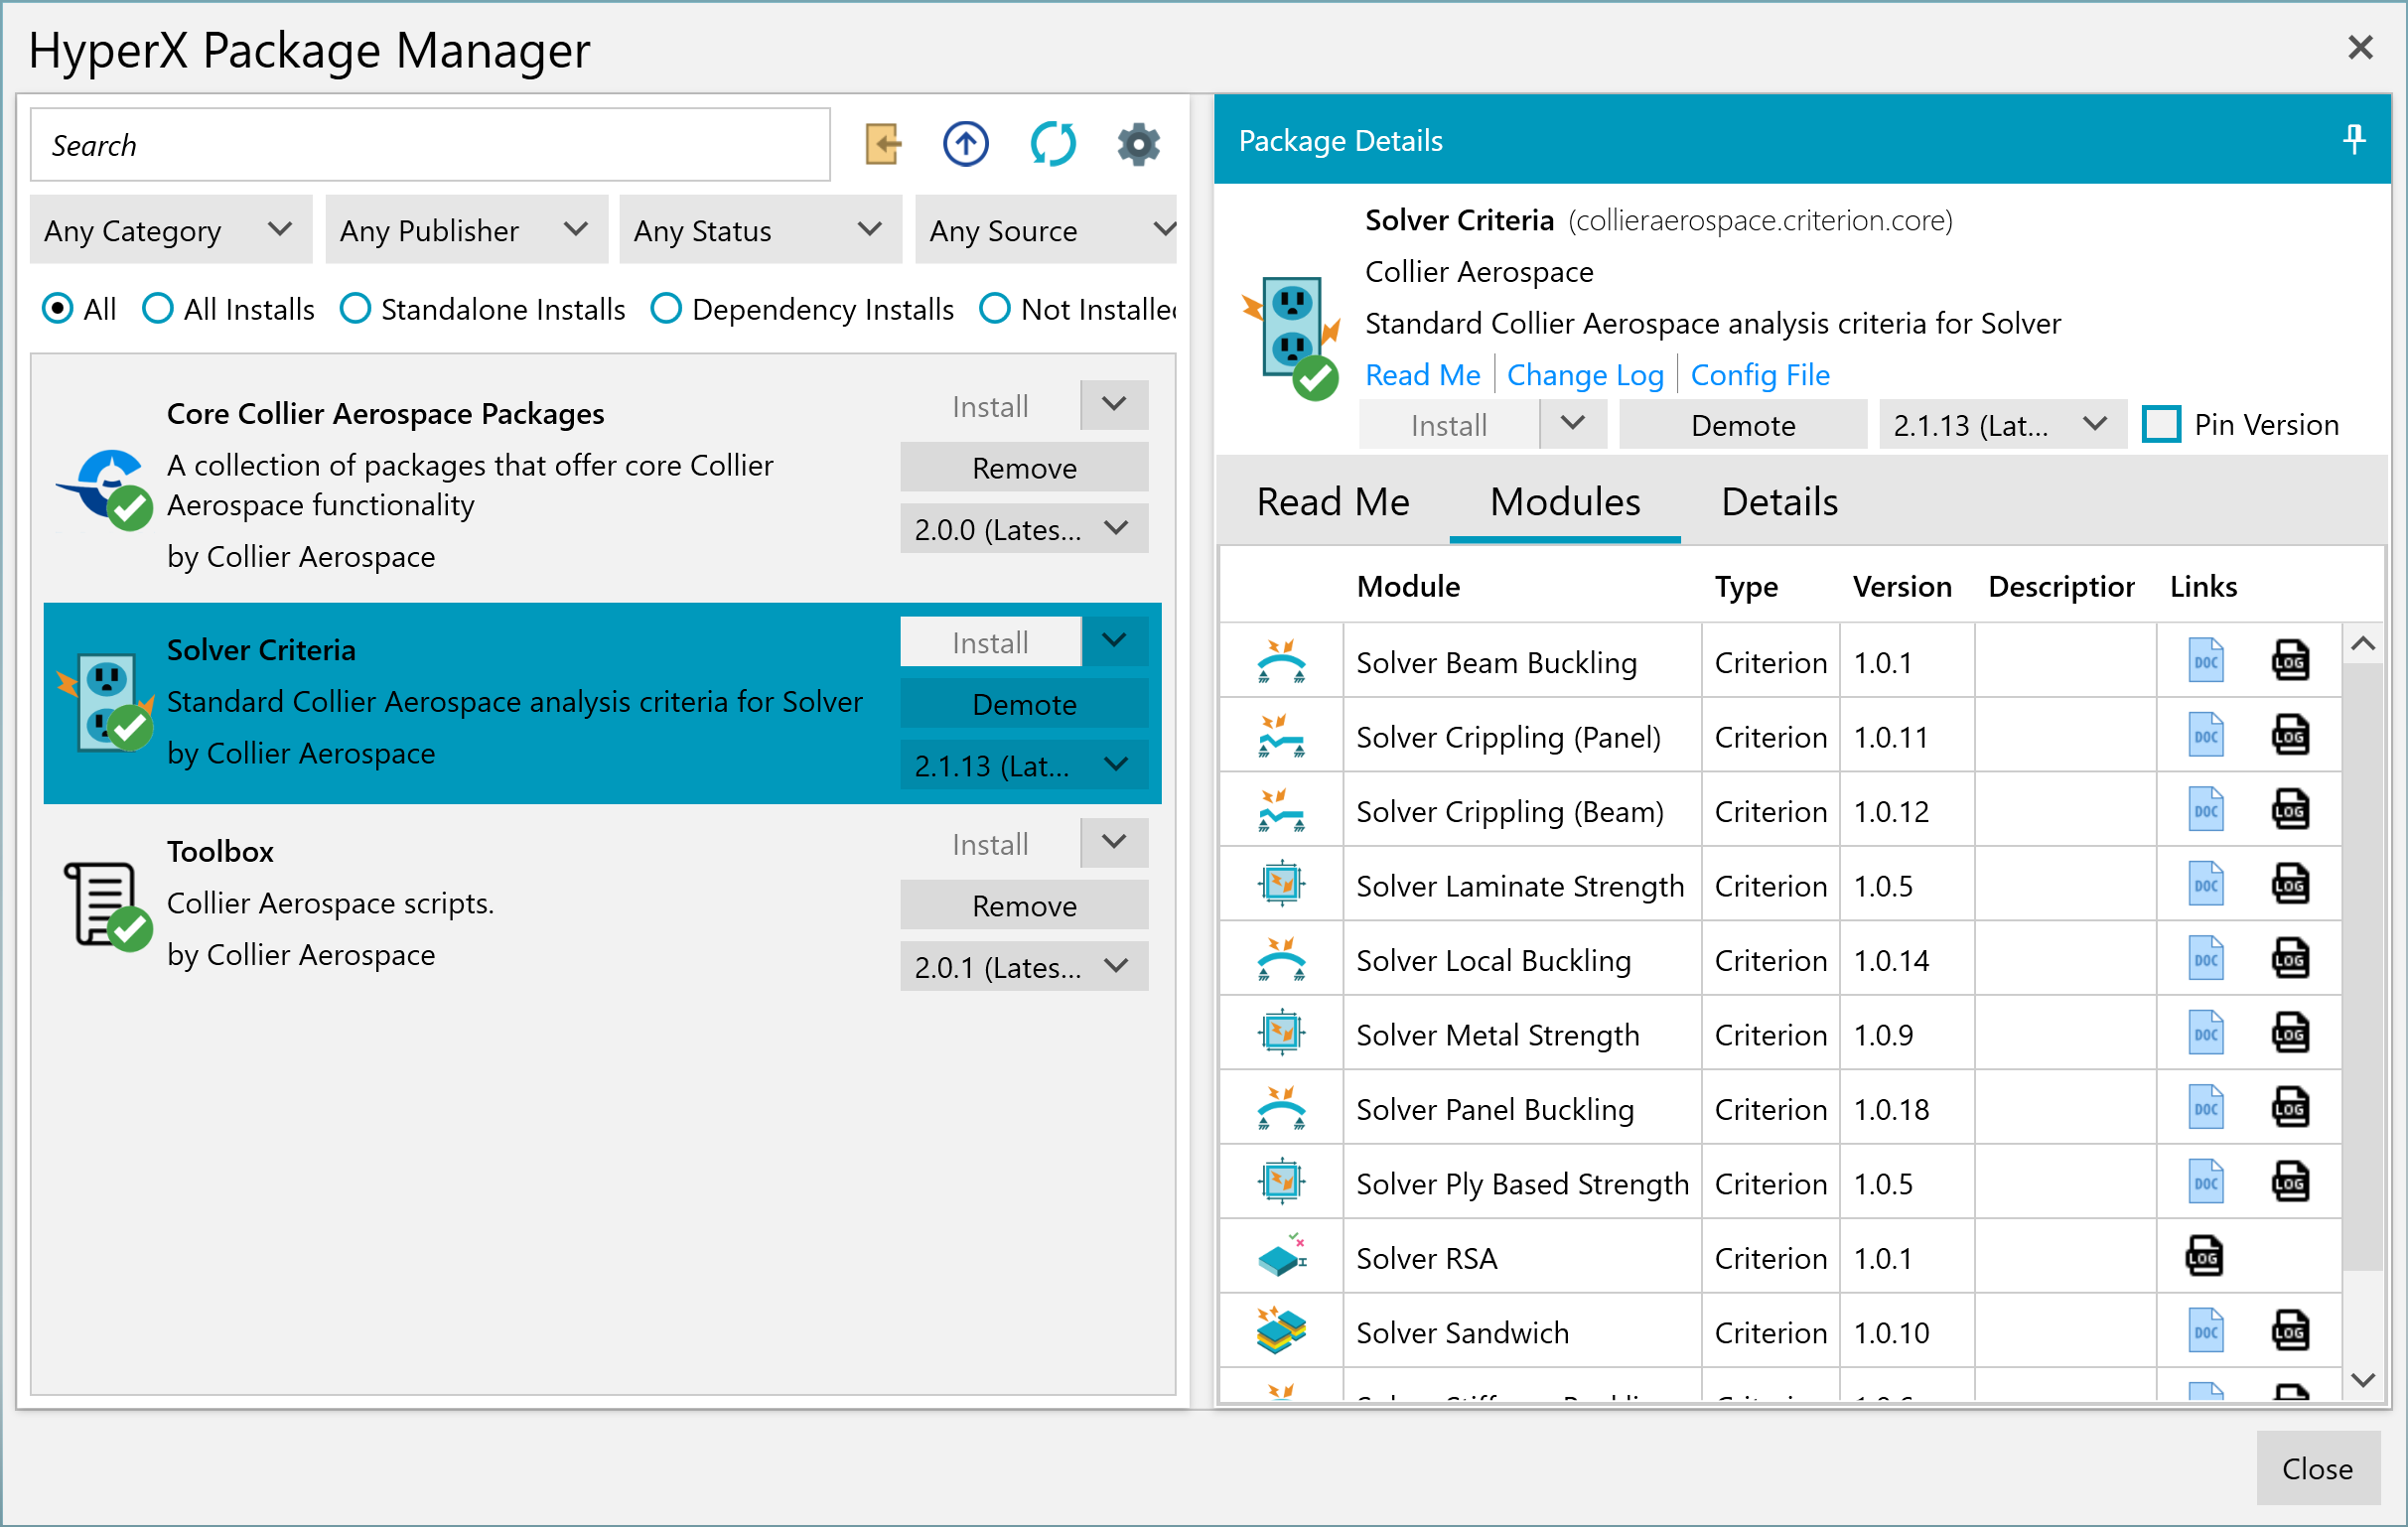This screenshot has width=2408, height=1527.
Task: Open LOG link for Solver Crippling (Panel)
Action: [2289, 735]
